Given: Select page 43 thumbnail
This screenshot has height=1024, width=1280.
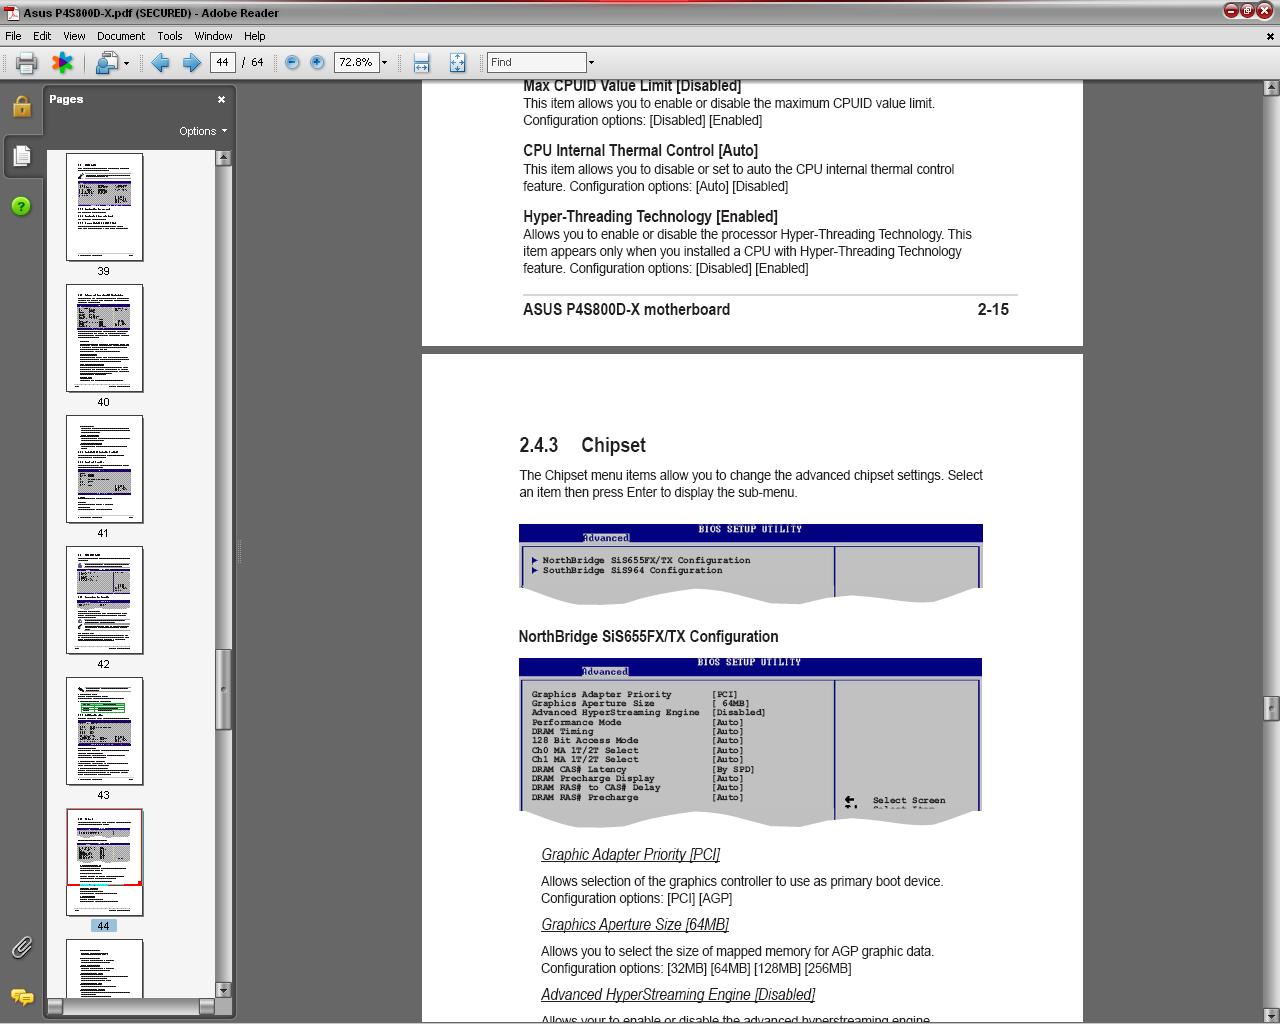Looking at the screenshot, I should 104,731.
